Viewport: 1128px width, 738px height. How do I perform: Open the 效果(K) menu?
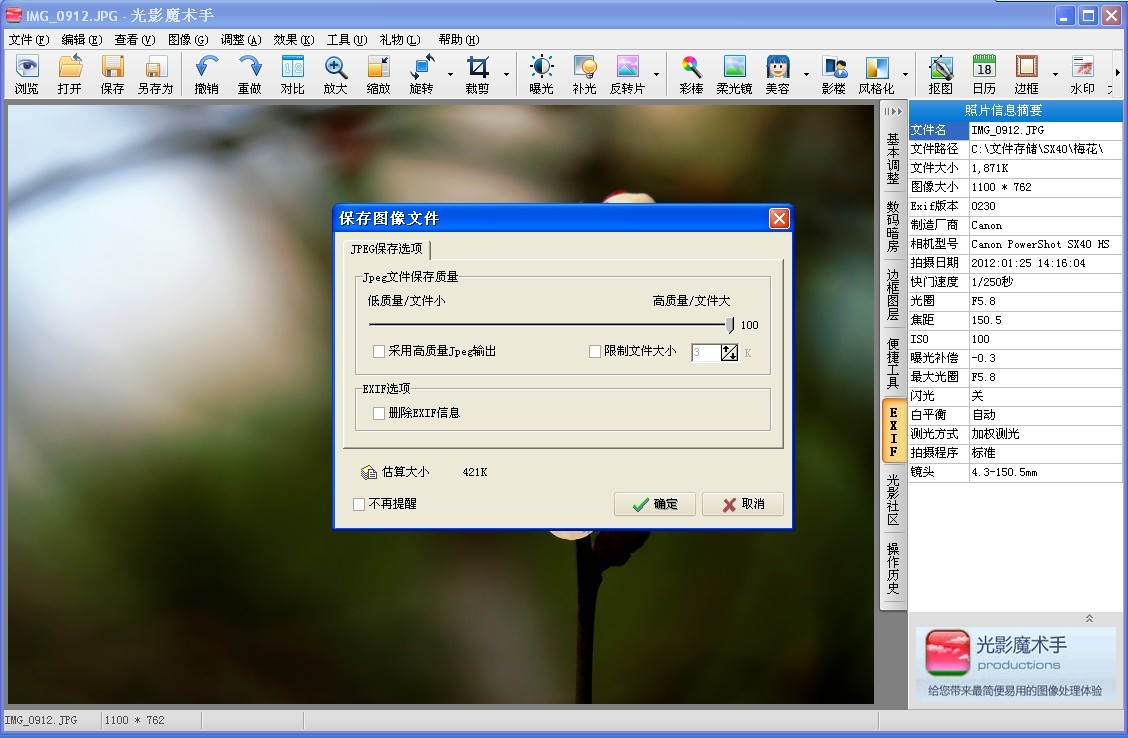(x=293, y=40)
